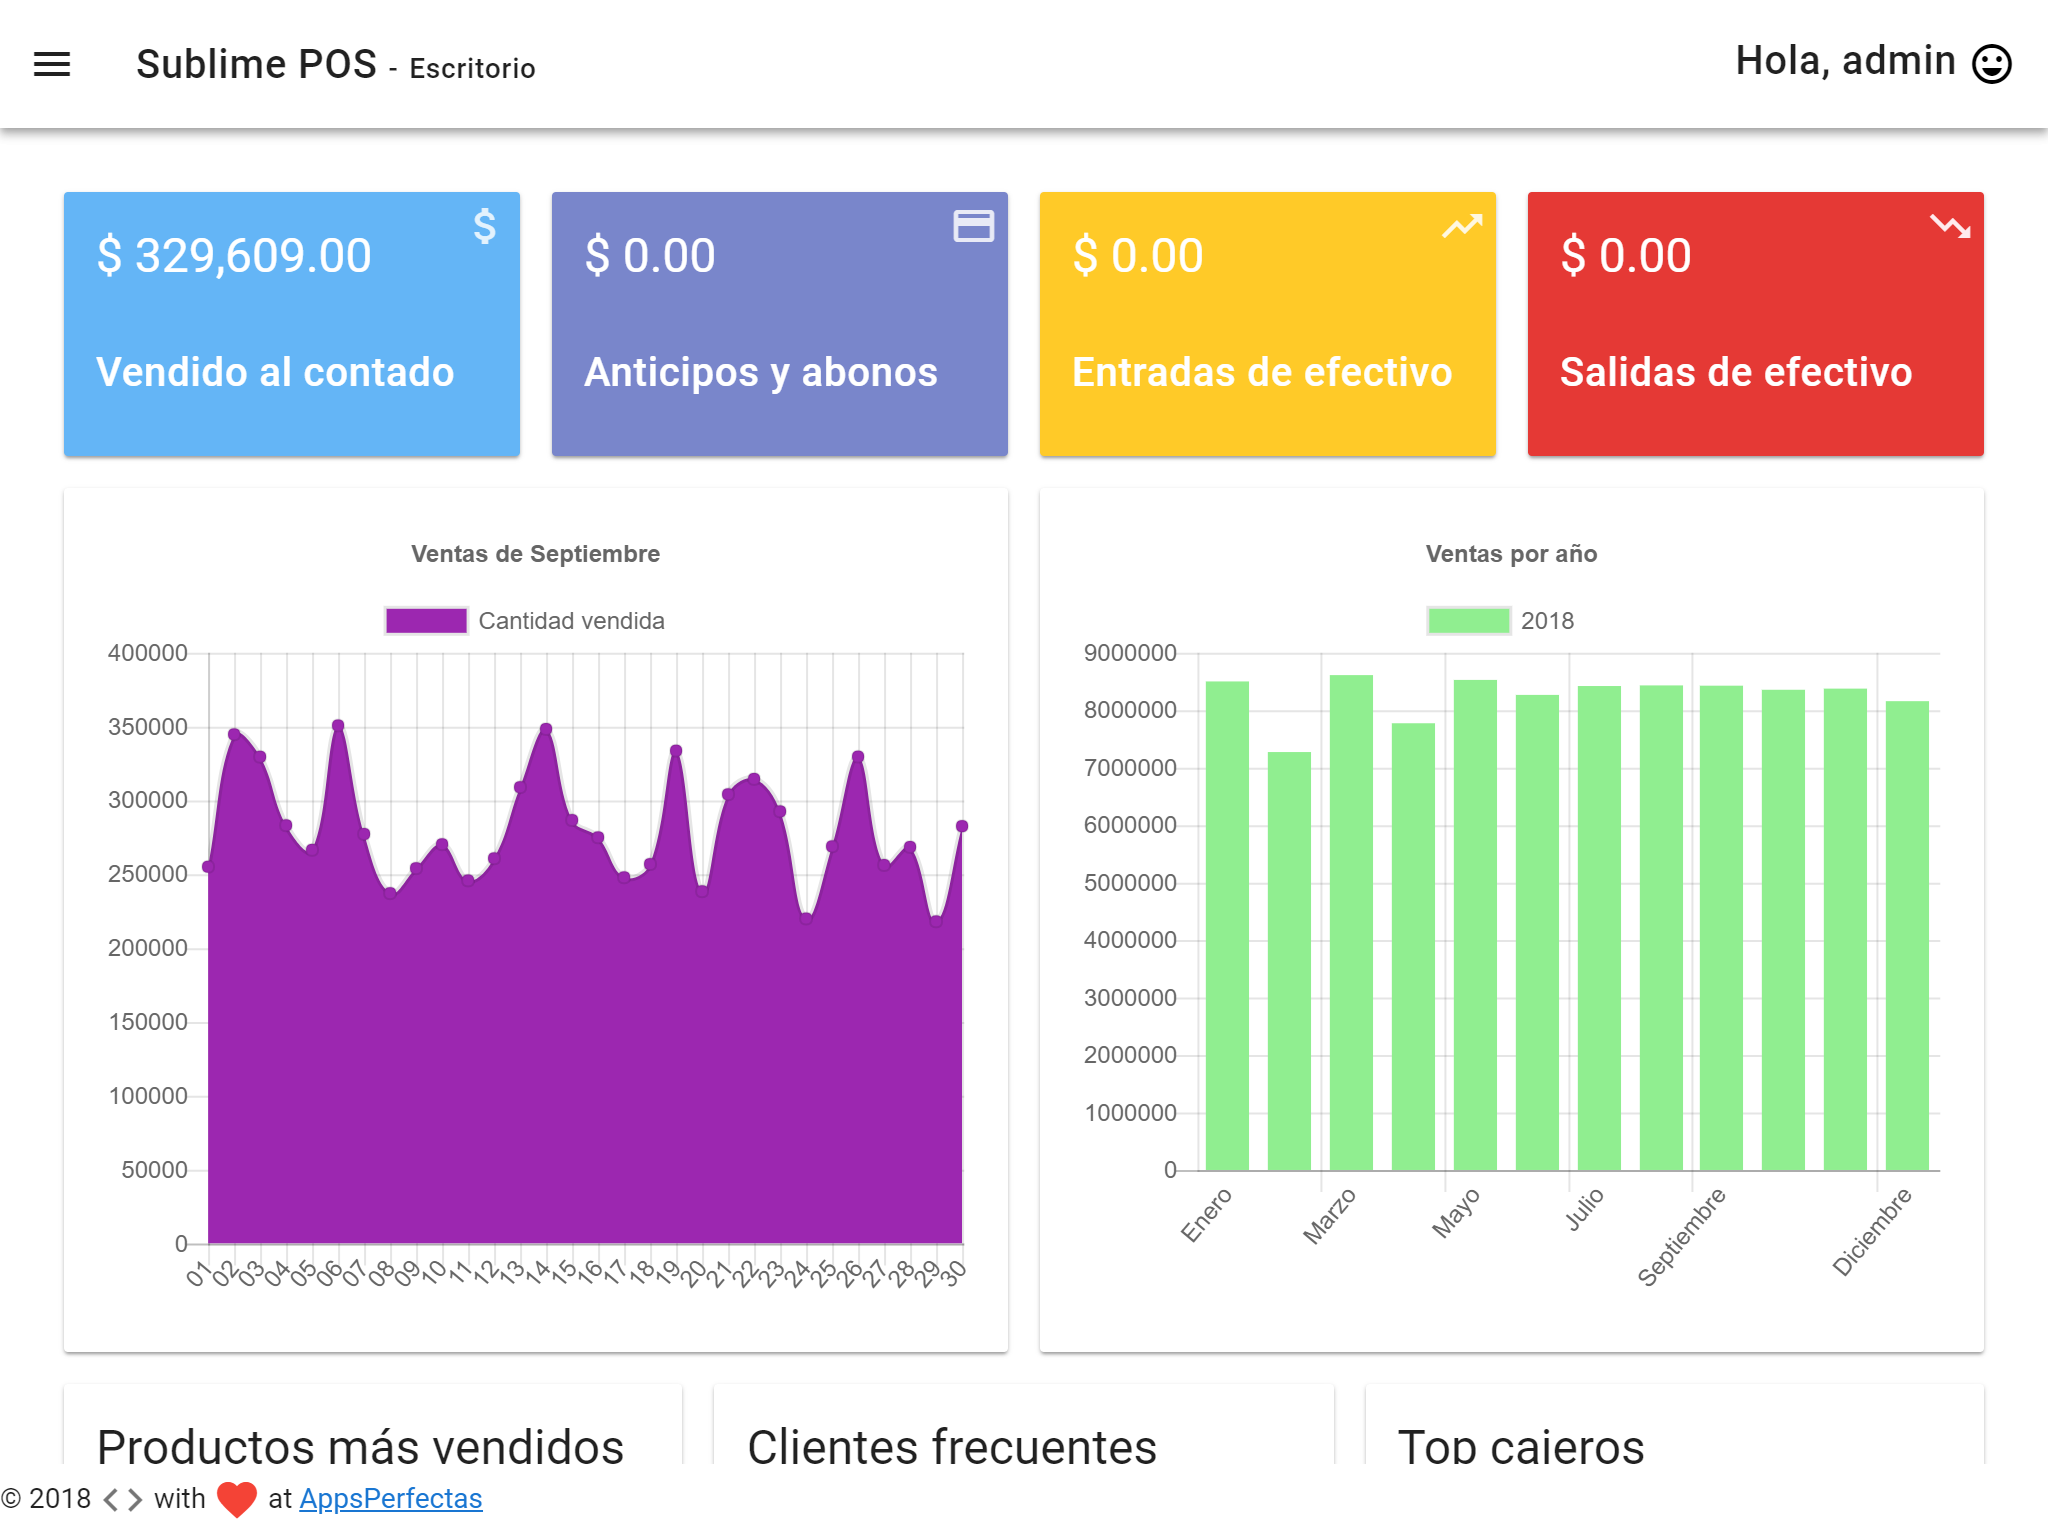Image resolution: width=2048 pixels, height=1536 pixels.
Task: Click the Diciembre bar in yearly chart
Action: [x=1907, y=935]
